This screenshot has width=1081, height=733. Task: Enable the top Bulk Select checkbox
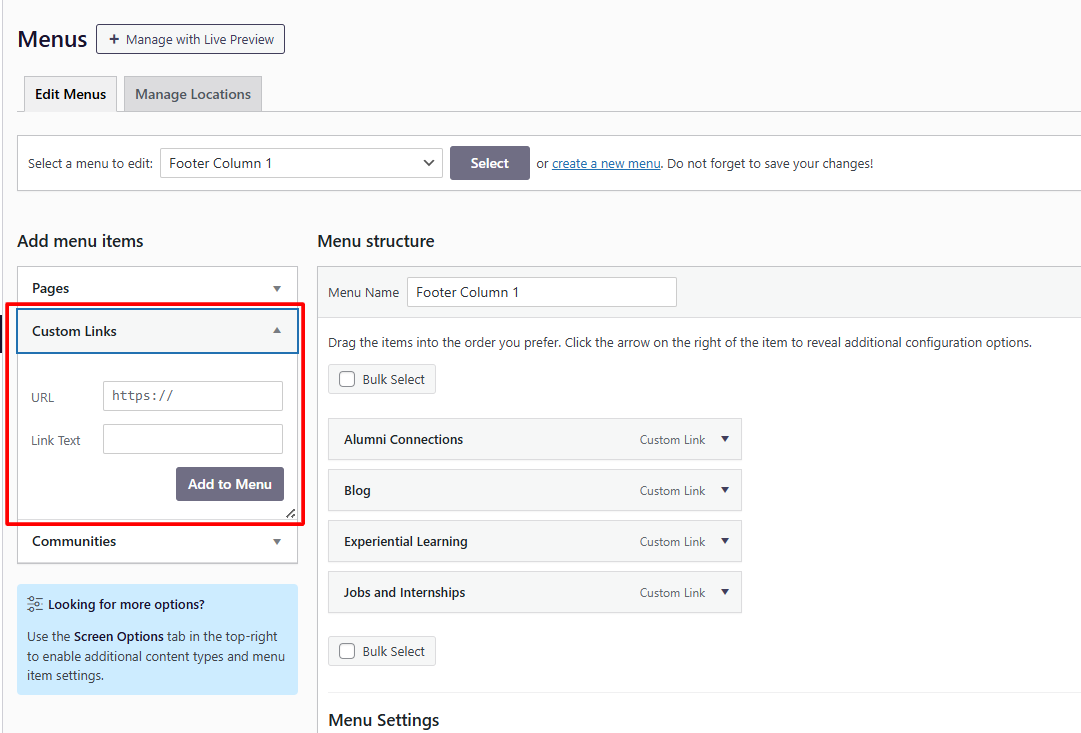click(347, 379)
